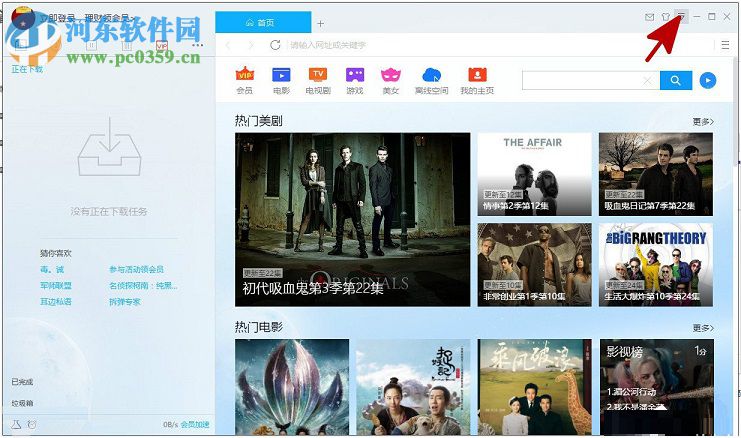The image size is (741, 438).
Task: Open Big Bang Theory 生活大爆炸 thumbnail
Action: (x=656, y=265)
